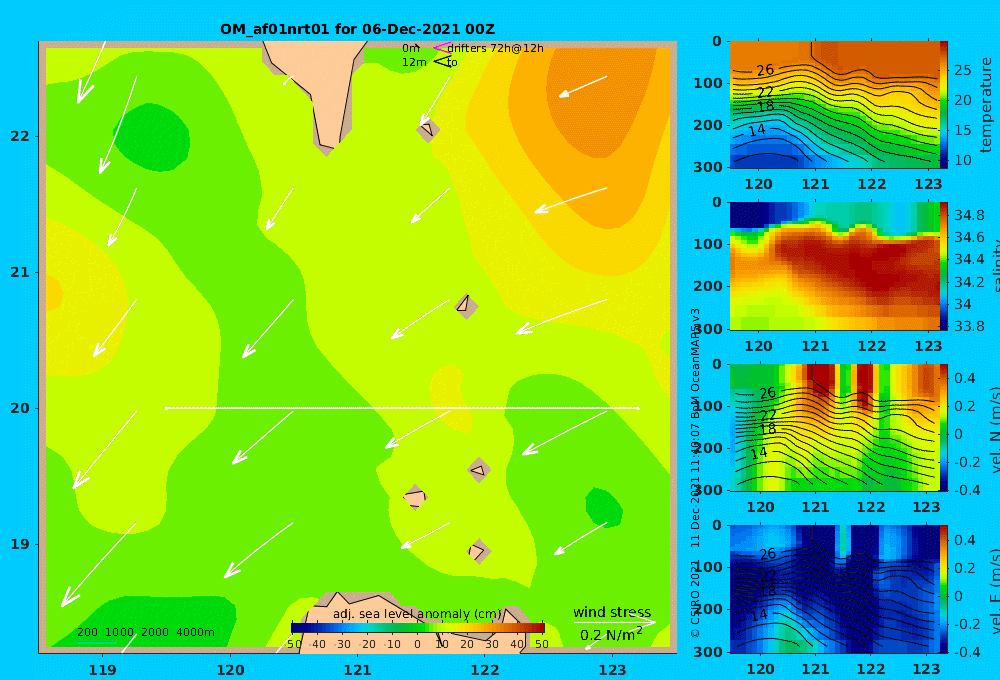Viewport: 1000px width, 680px height.
Task: Click the wind stress reference arrow in the legend
Action: coord(614,621)
